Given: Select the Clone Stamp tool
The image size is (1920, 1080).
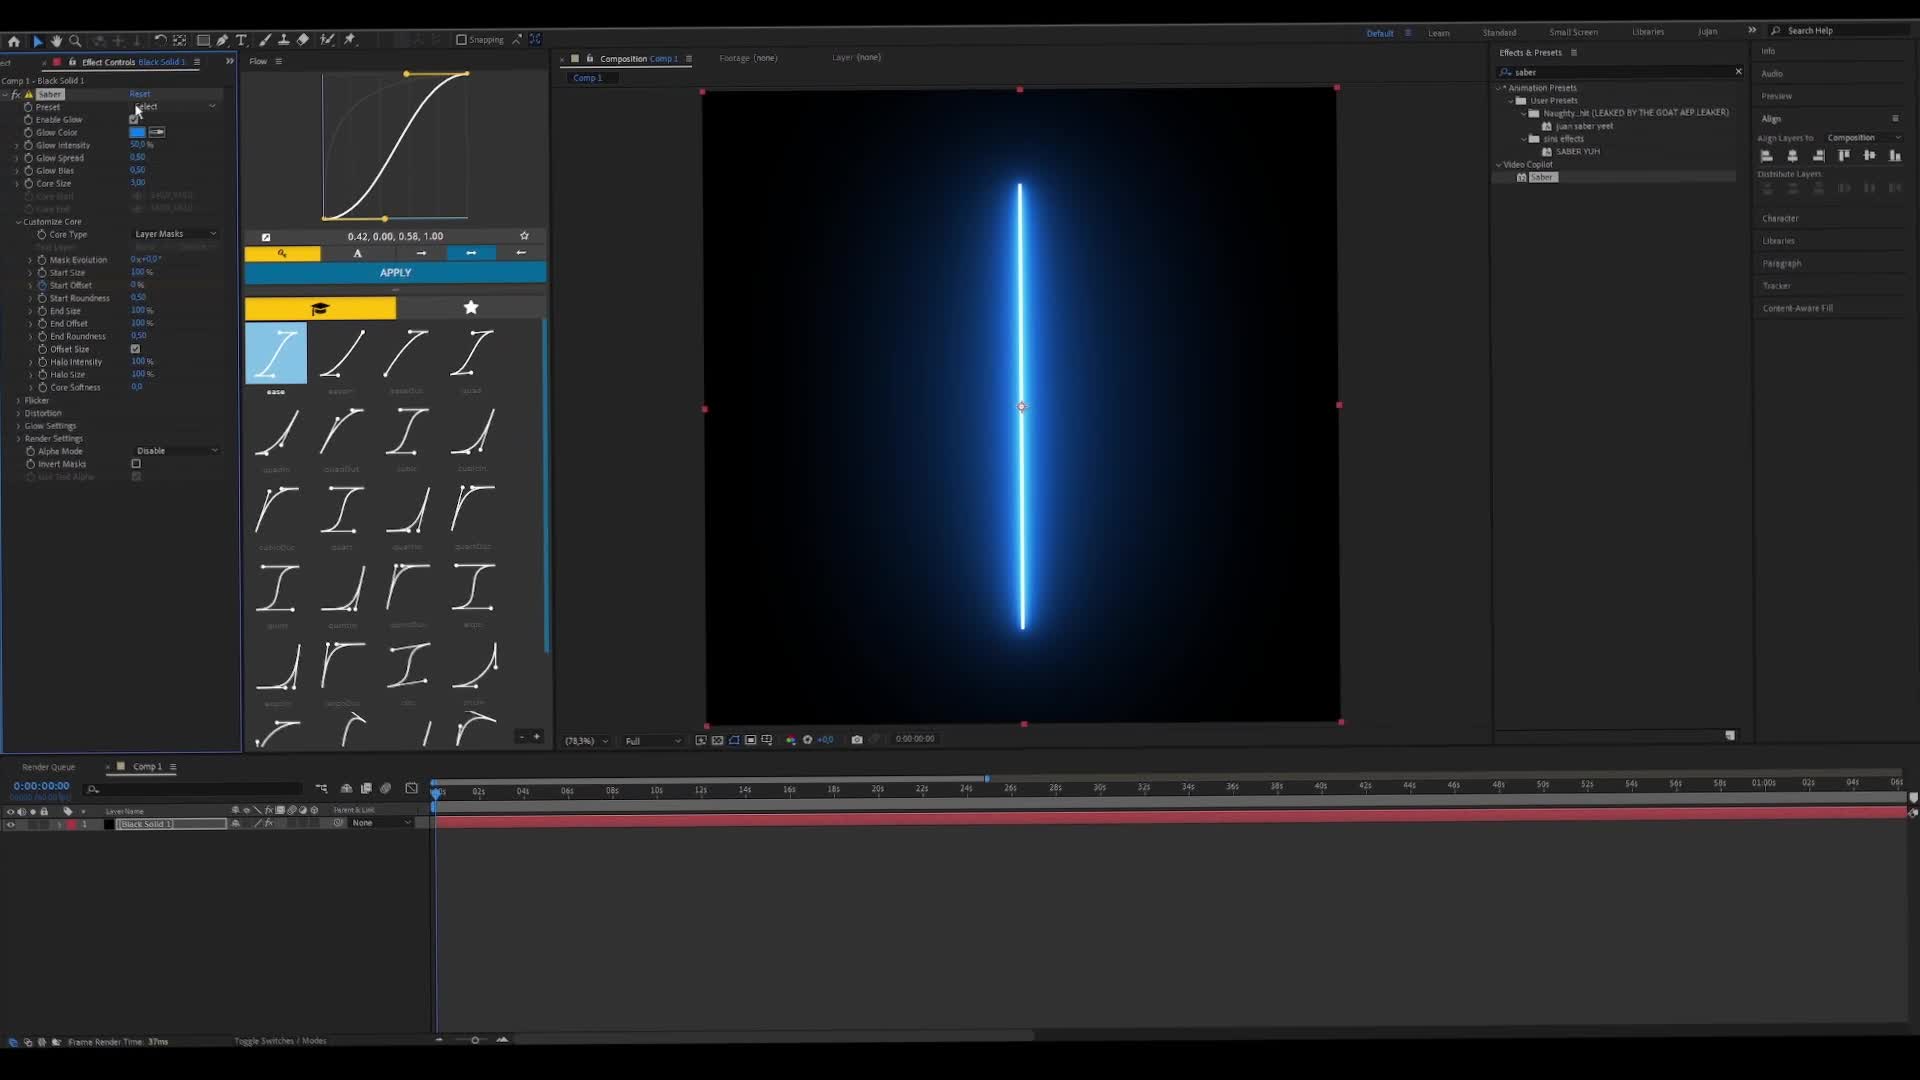Looking at the screenshot, I should [284, 41].
